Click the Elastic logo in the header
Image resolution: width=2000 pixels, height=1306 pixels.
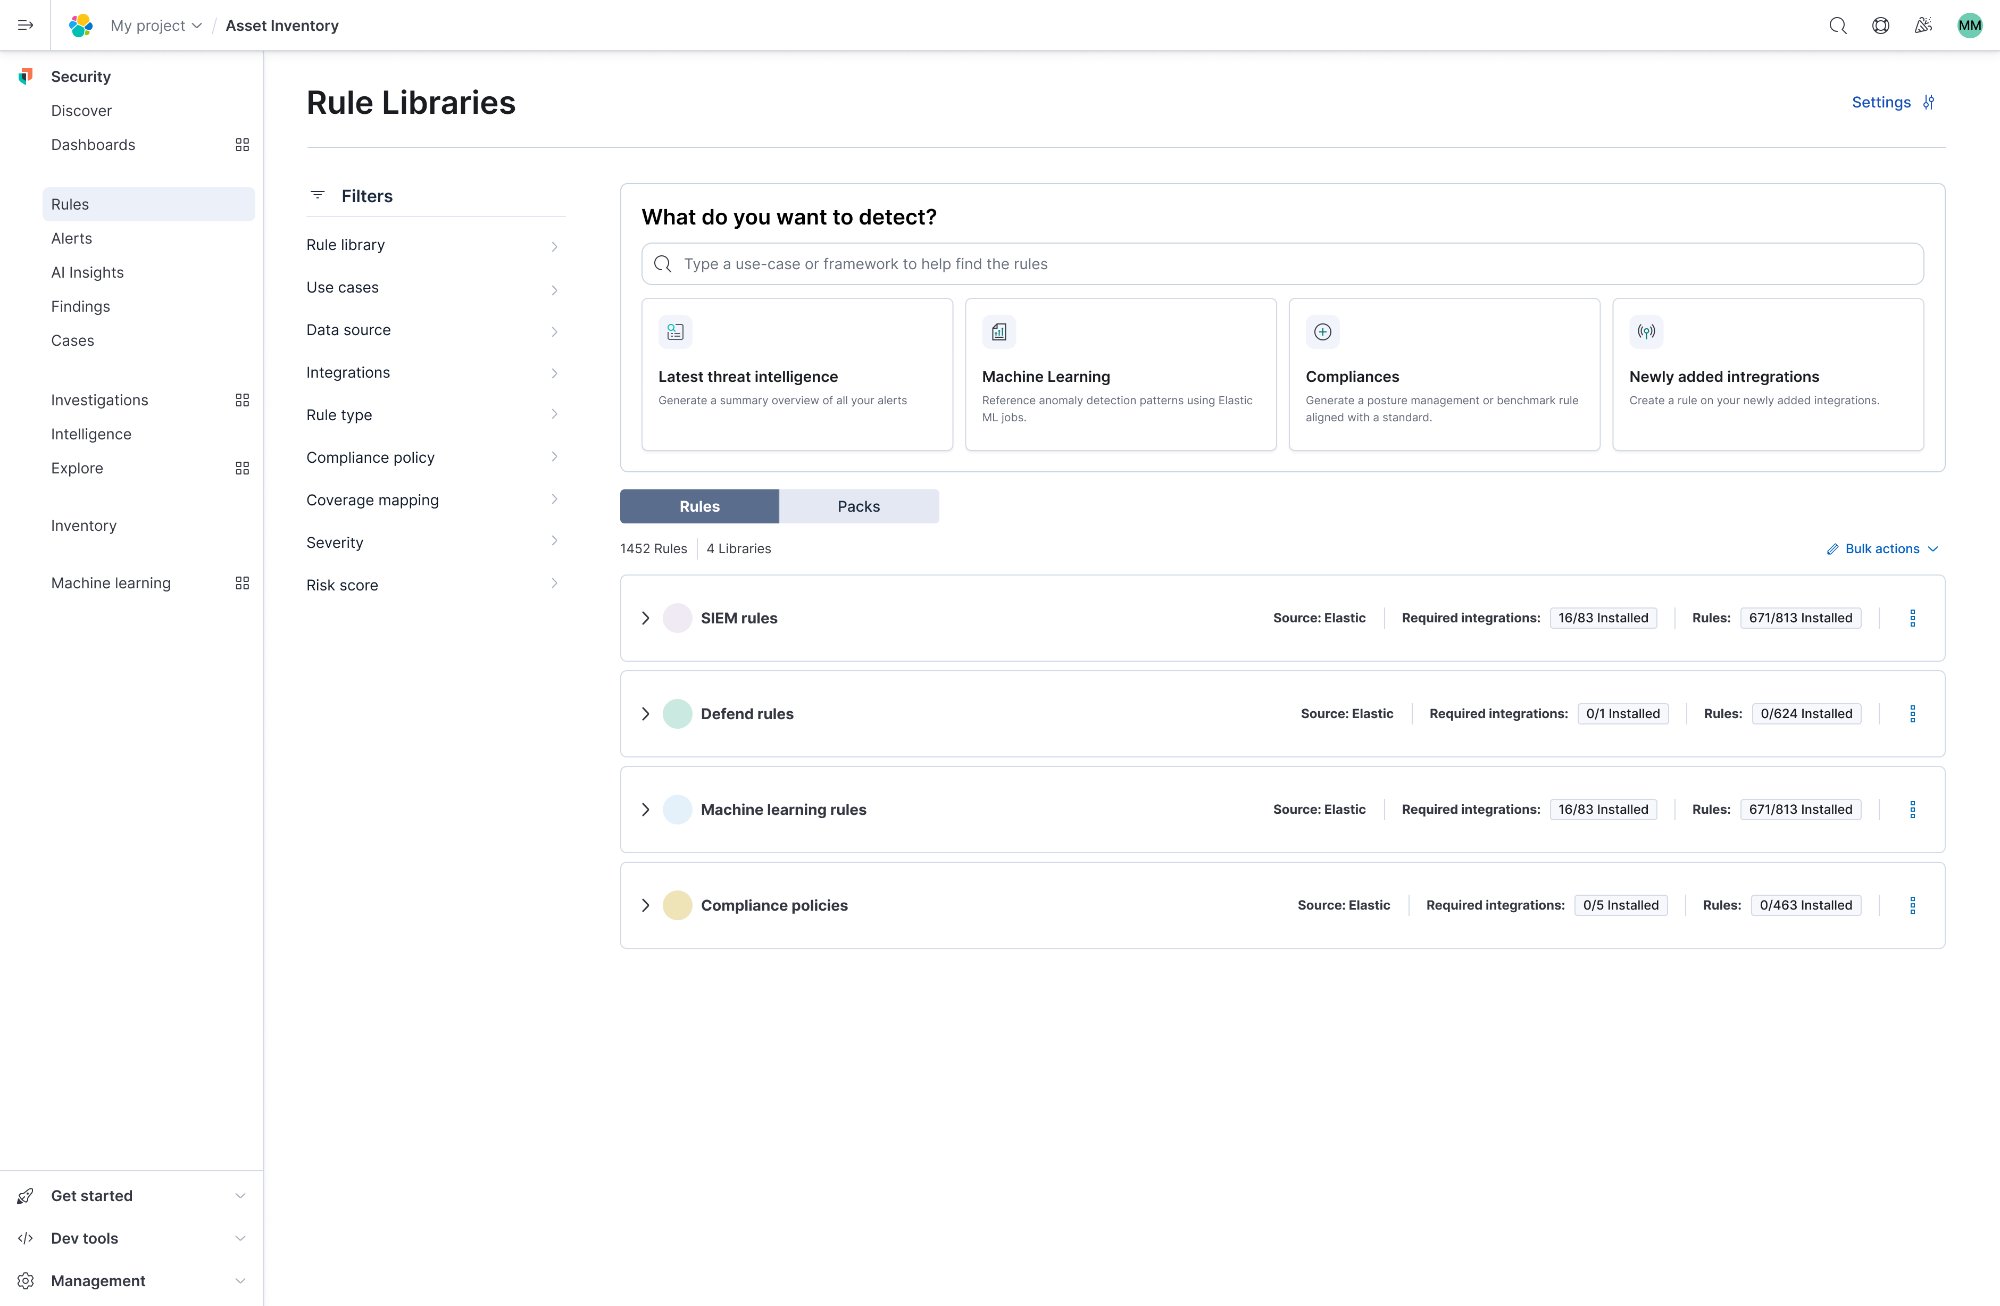81,25
